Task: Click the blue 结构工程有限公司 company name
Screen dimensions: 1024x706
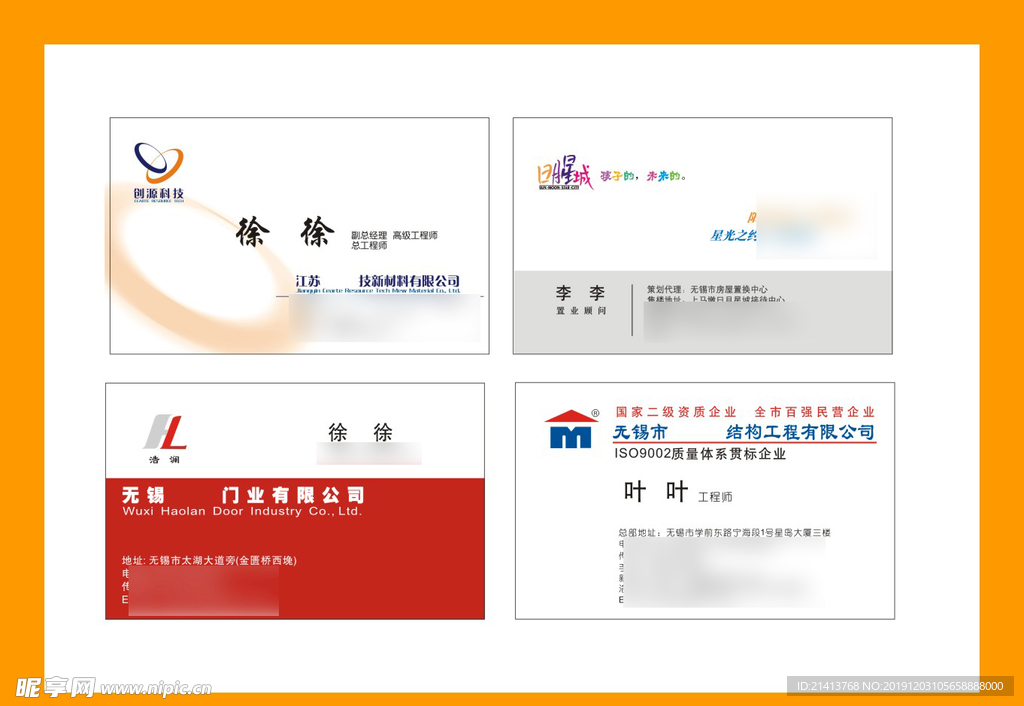Action: [x=800, y=432]
